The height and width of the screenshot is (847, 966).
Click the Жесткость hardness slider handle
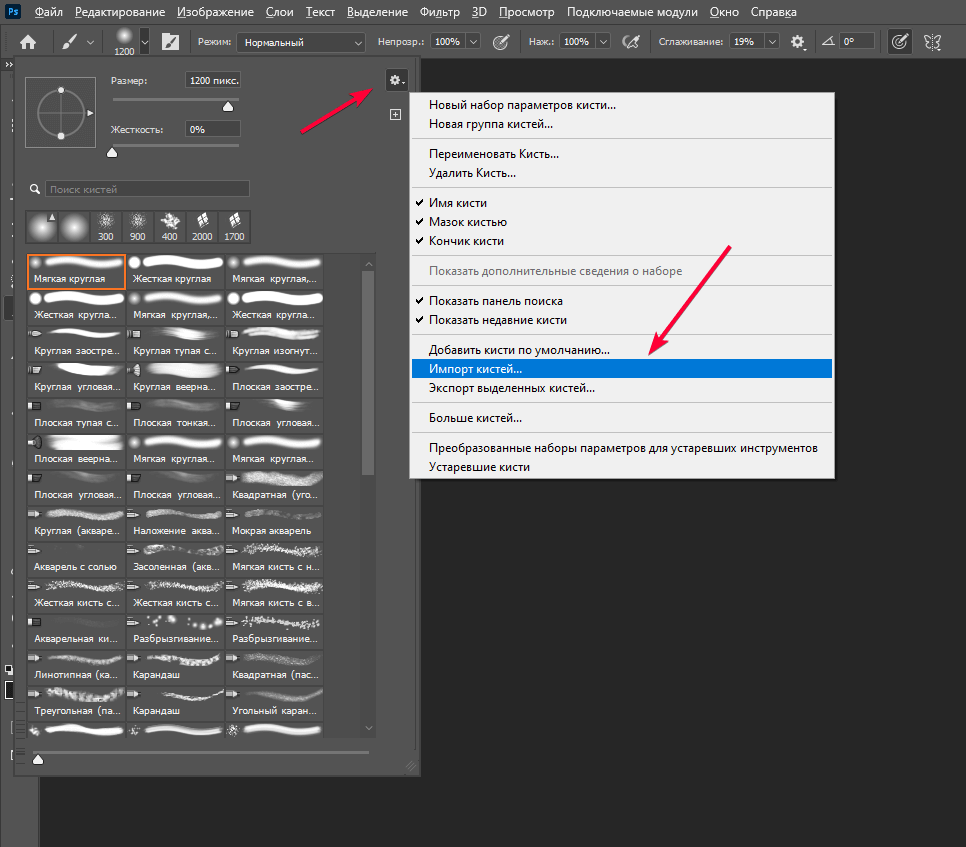[112, 152]
